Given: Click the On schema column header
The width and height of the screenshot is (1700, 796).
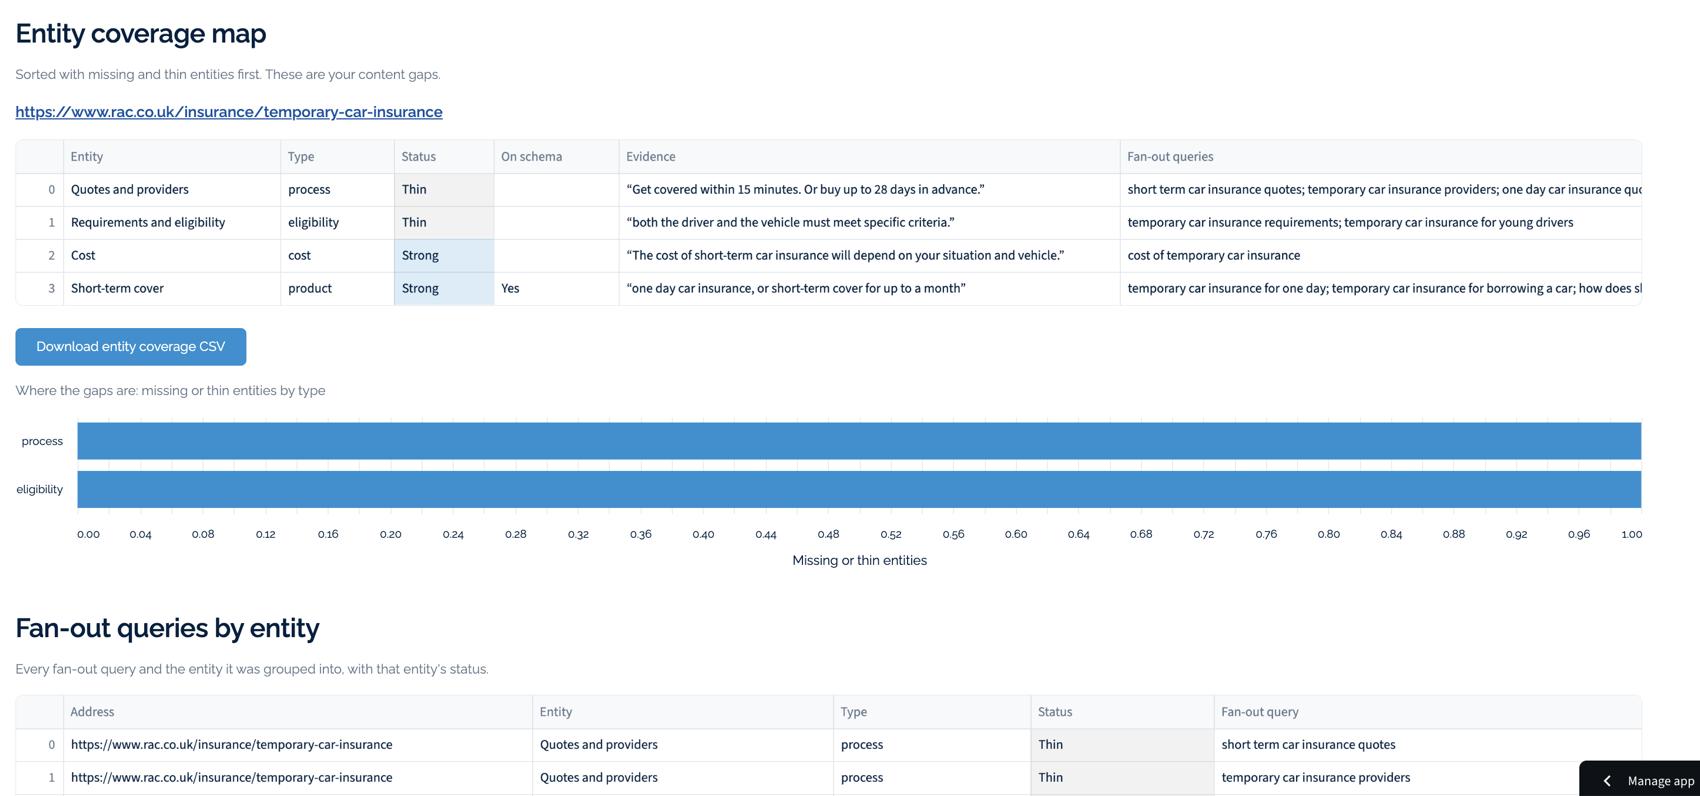Looking at the screenshot, I should point(556,157).
